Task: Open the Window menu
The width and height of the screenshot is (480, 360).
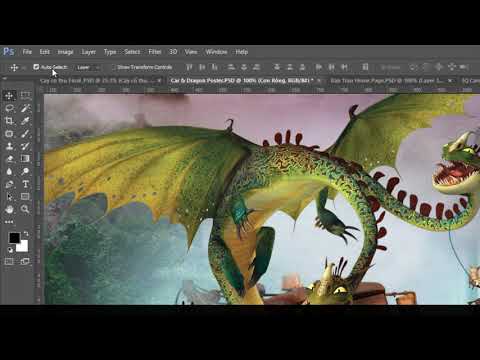Action: (216, 52)
